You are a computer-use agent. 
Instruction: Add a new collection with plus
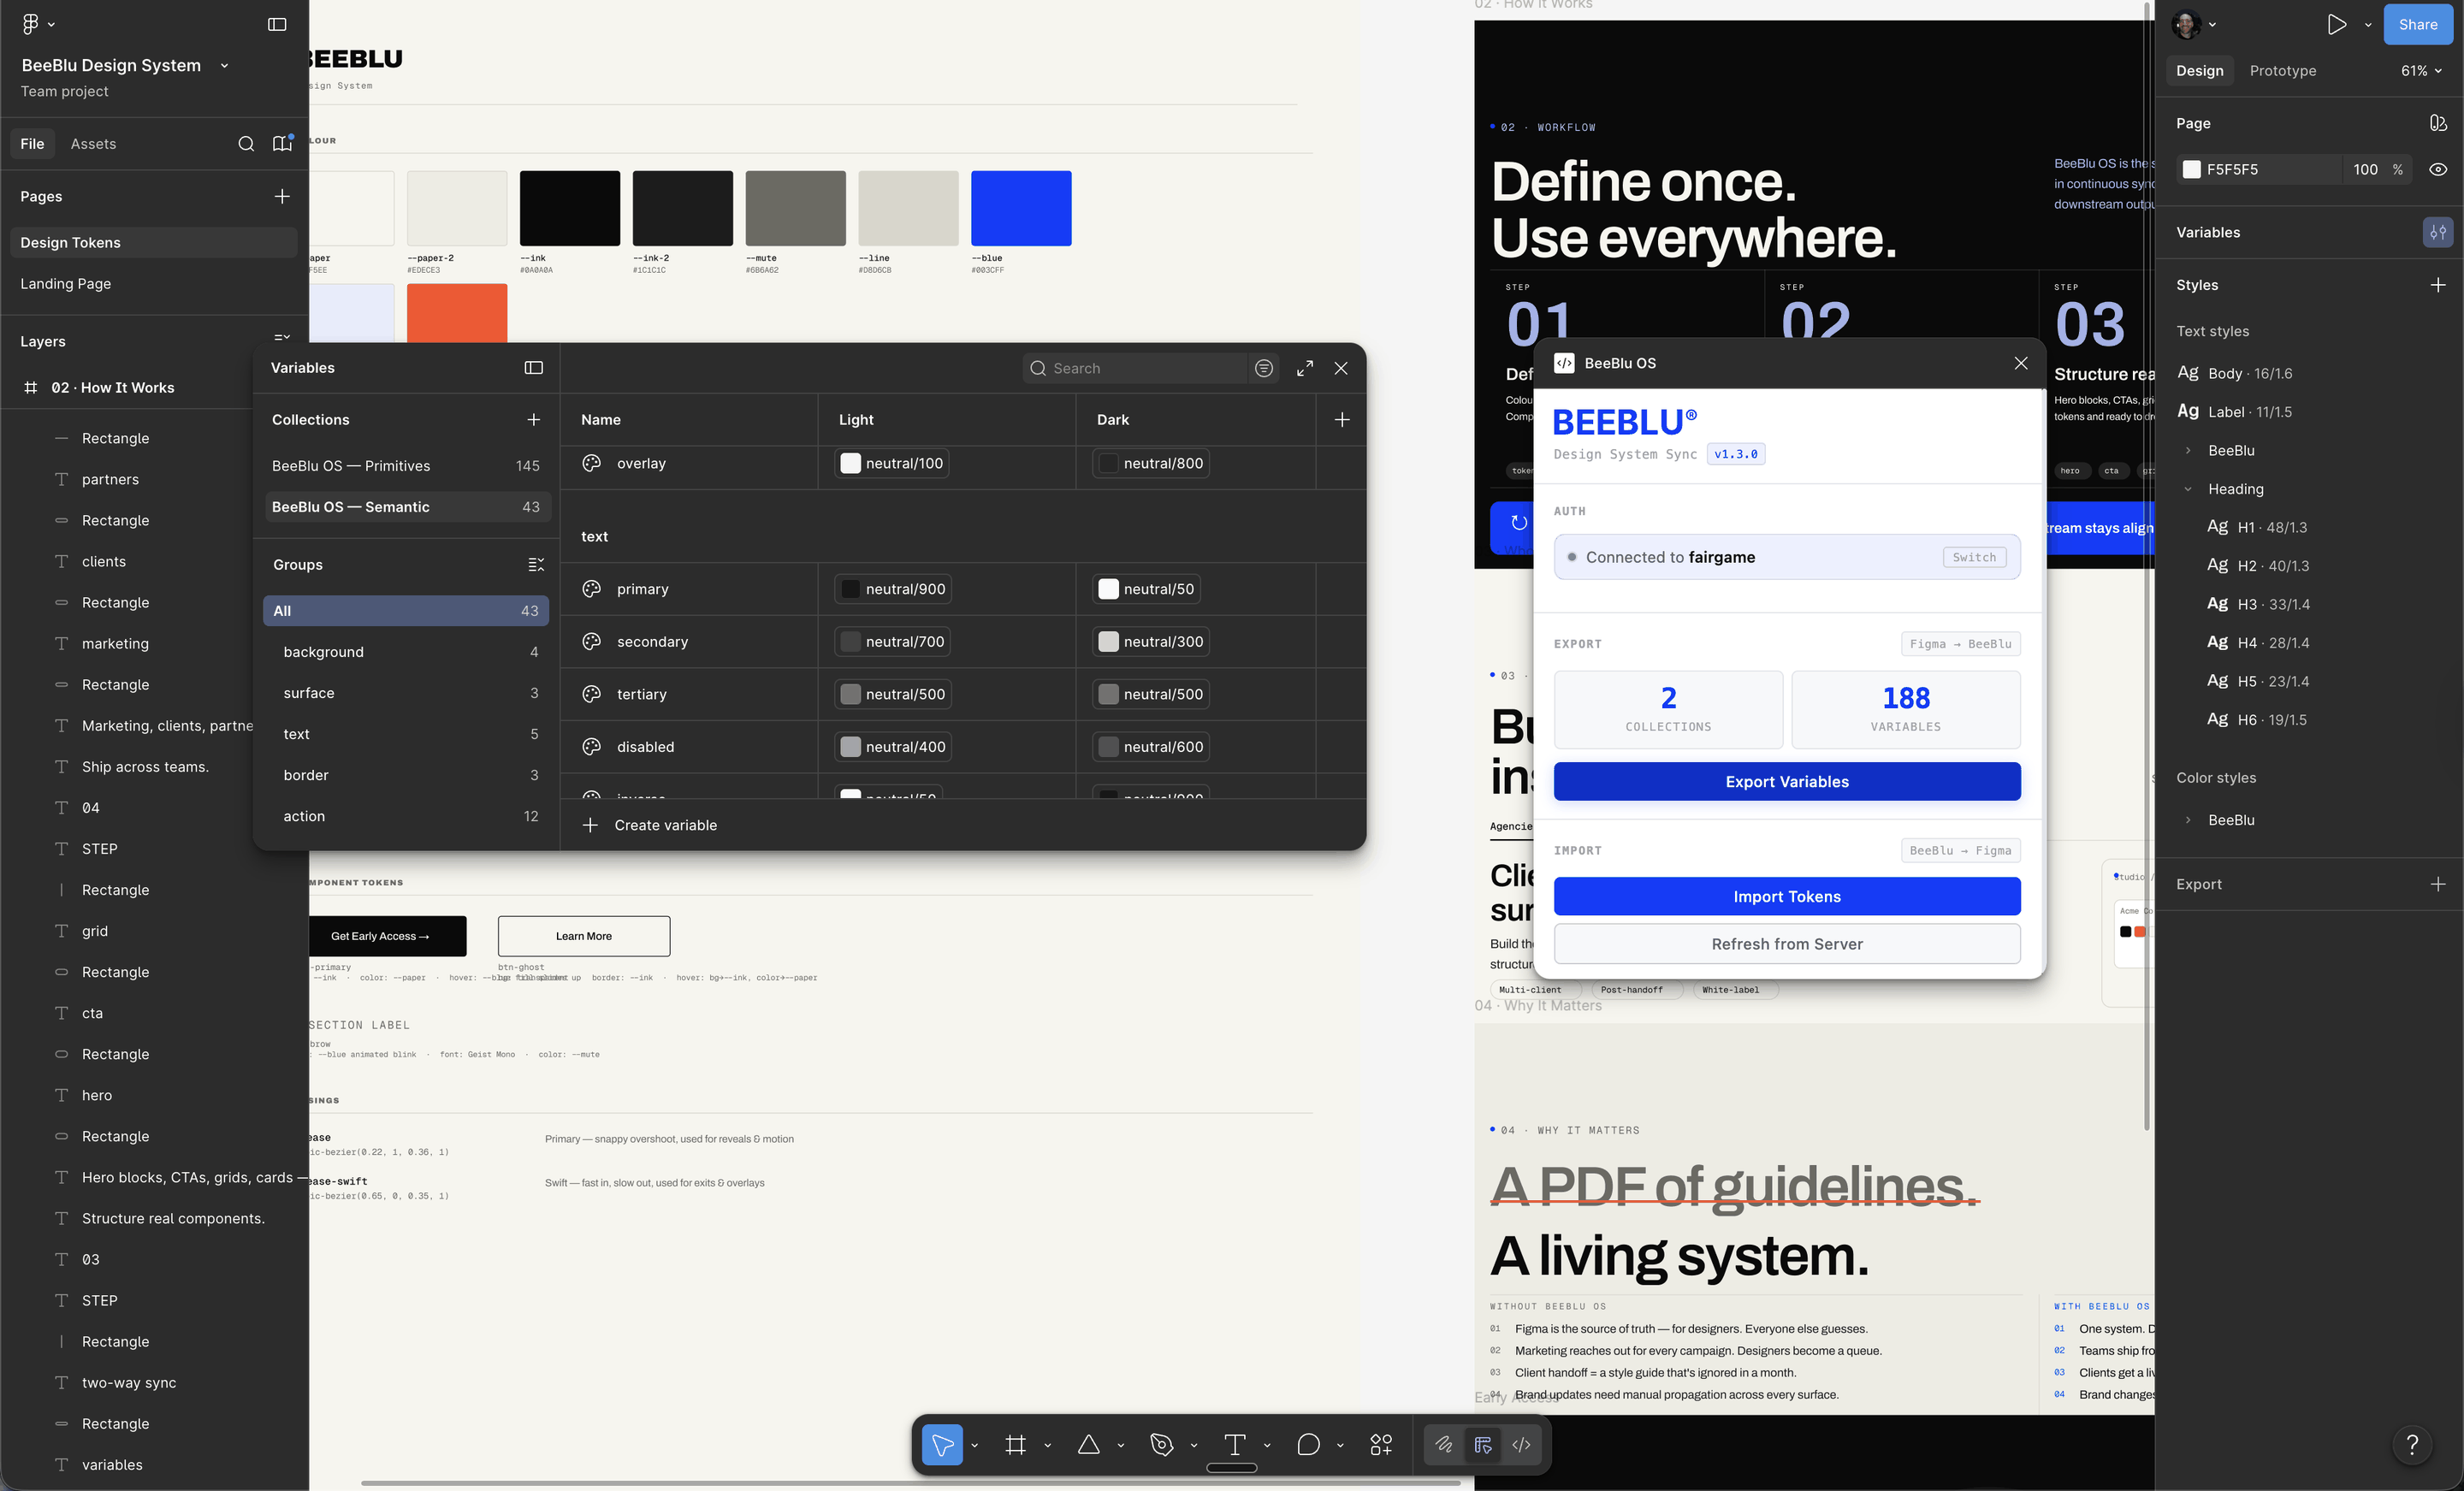point(534,420)
